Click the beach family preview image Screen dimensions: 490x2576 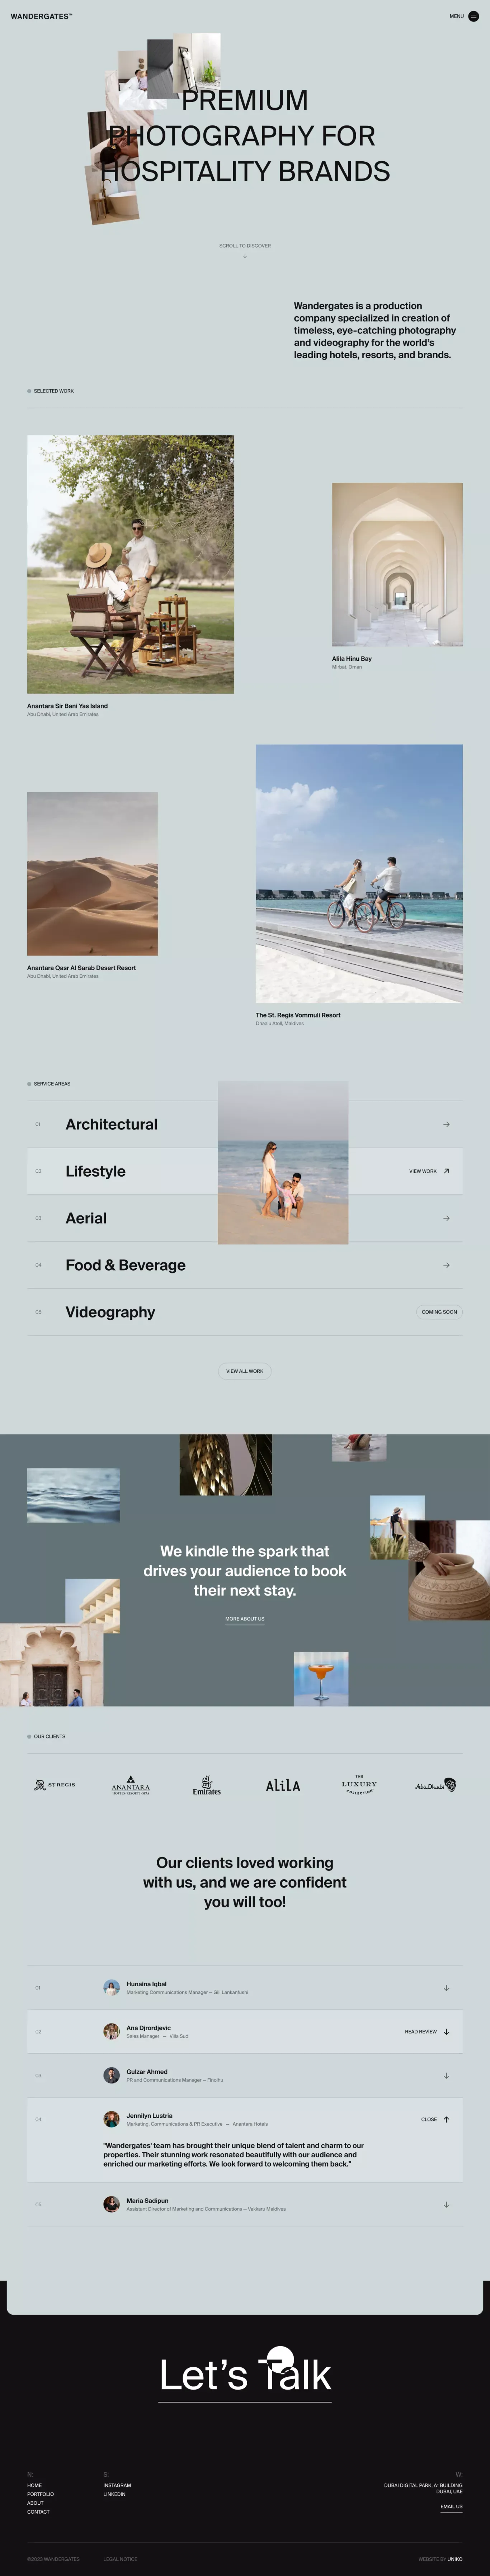pyautogui.click(x=283, y=1163)
